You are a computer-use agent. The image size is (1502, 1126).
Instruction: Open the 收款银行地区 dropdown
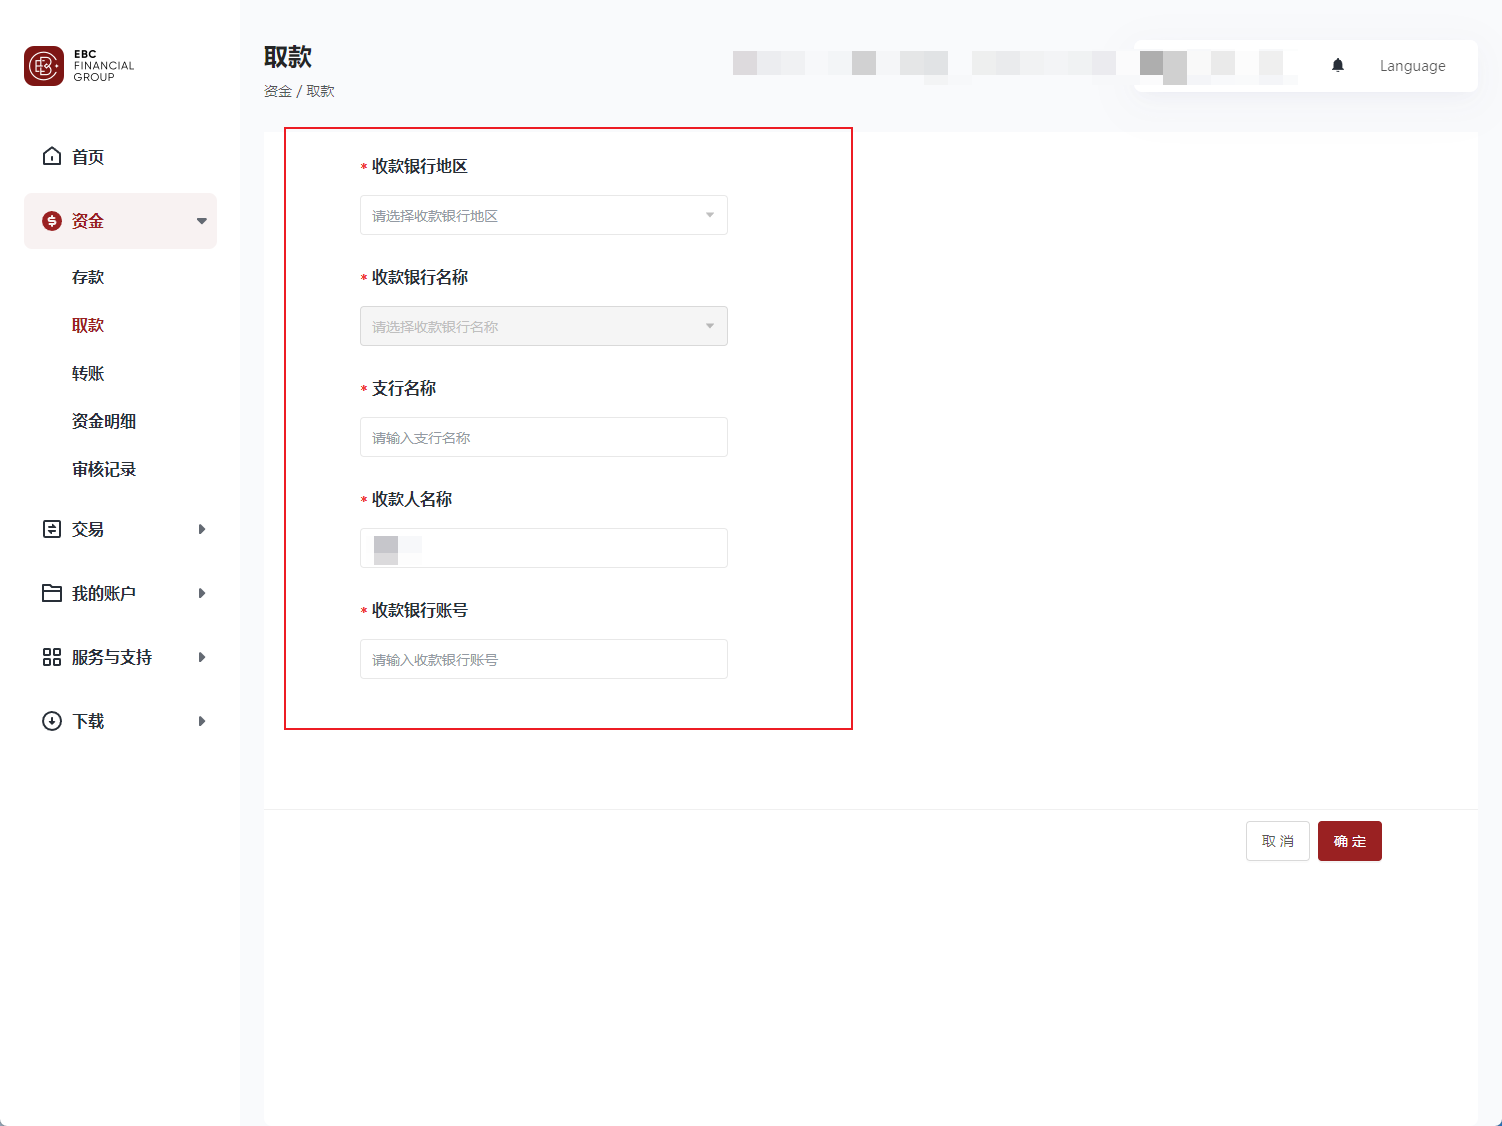point(544,215)
